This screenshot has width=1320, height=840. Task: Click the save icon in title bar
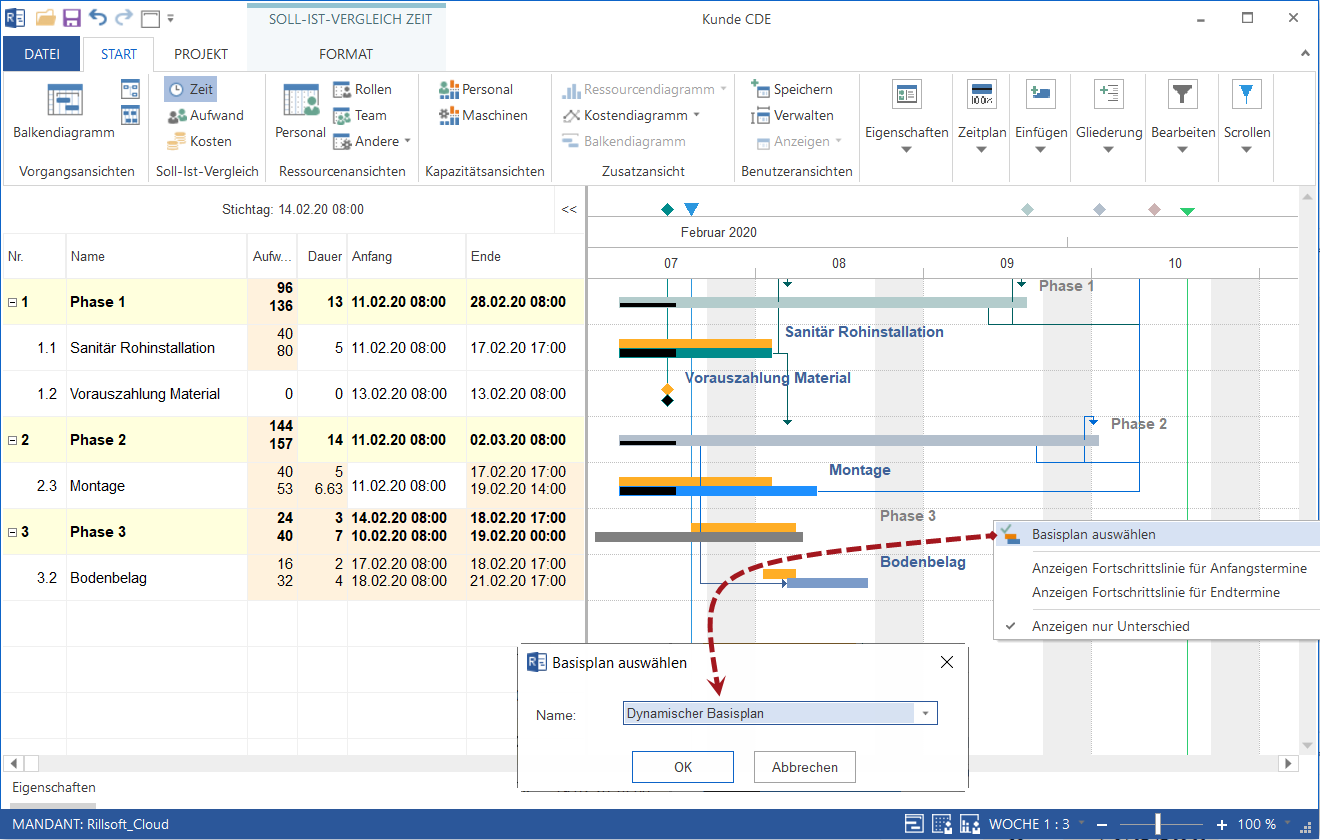72,18
